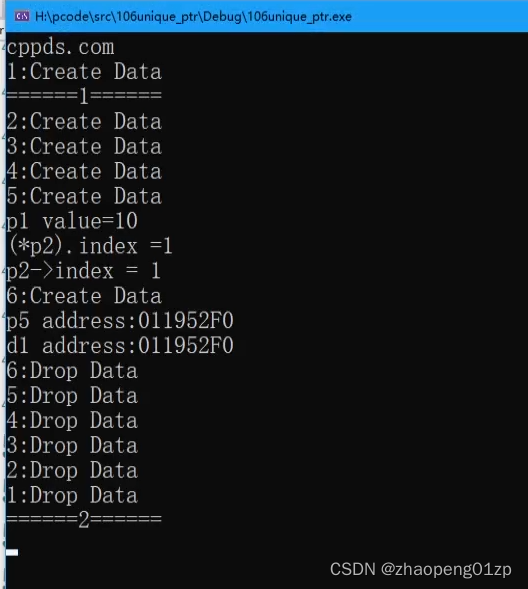Select the (*p2).index =1 line
This screenshot has height=589, width=528.
point(90,246)
